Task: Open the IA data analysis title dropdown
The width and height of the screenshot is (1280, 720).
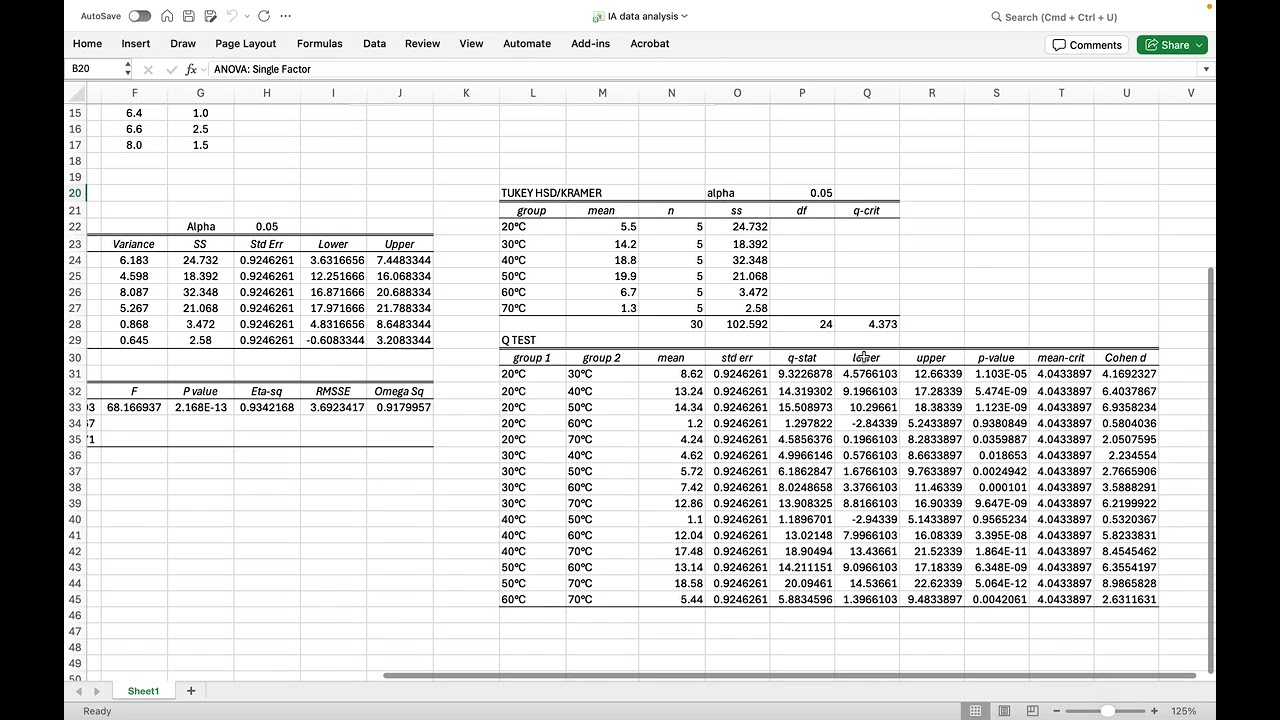Action: [684, 16]
